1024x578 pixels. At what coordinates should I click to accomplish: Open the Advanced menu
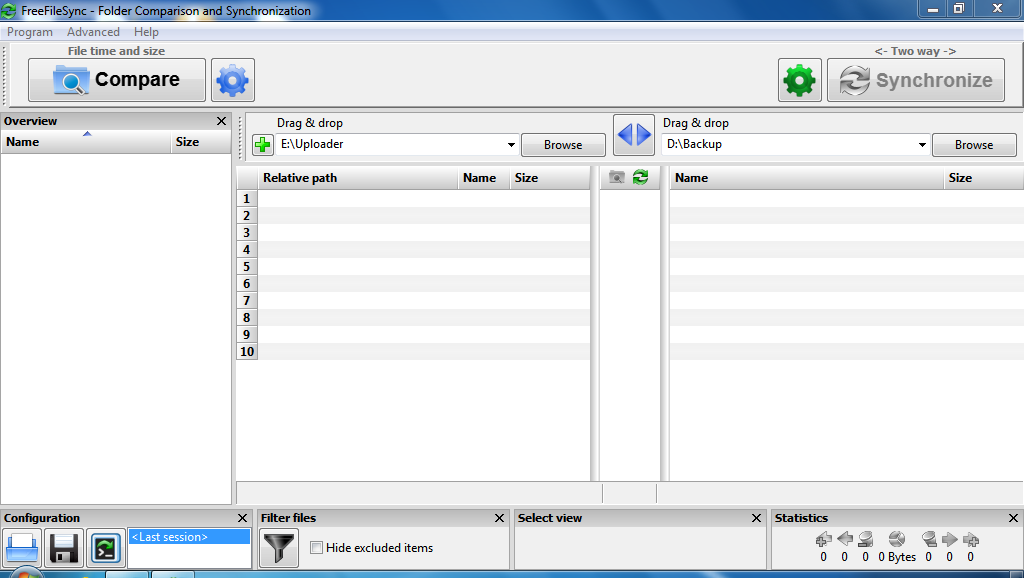(93, 32)
